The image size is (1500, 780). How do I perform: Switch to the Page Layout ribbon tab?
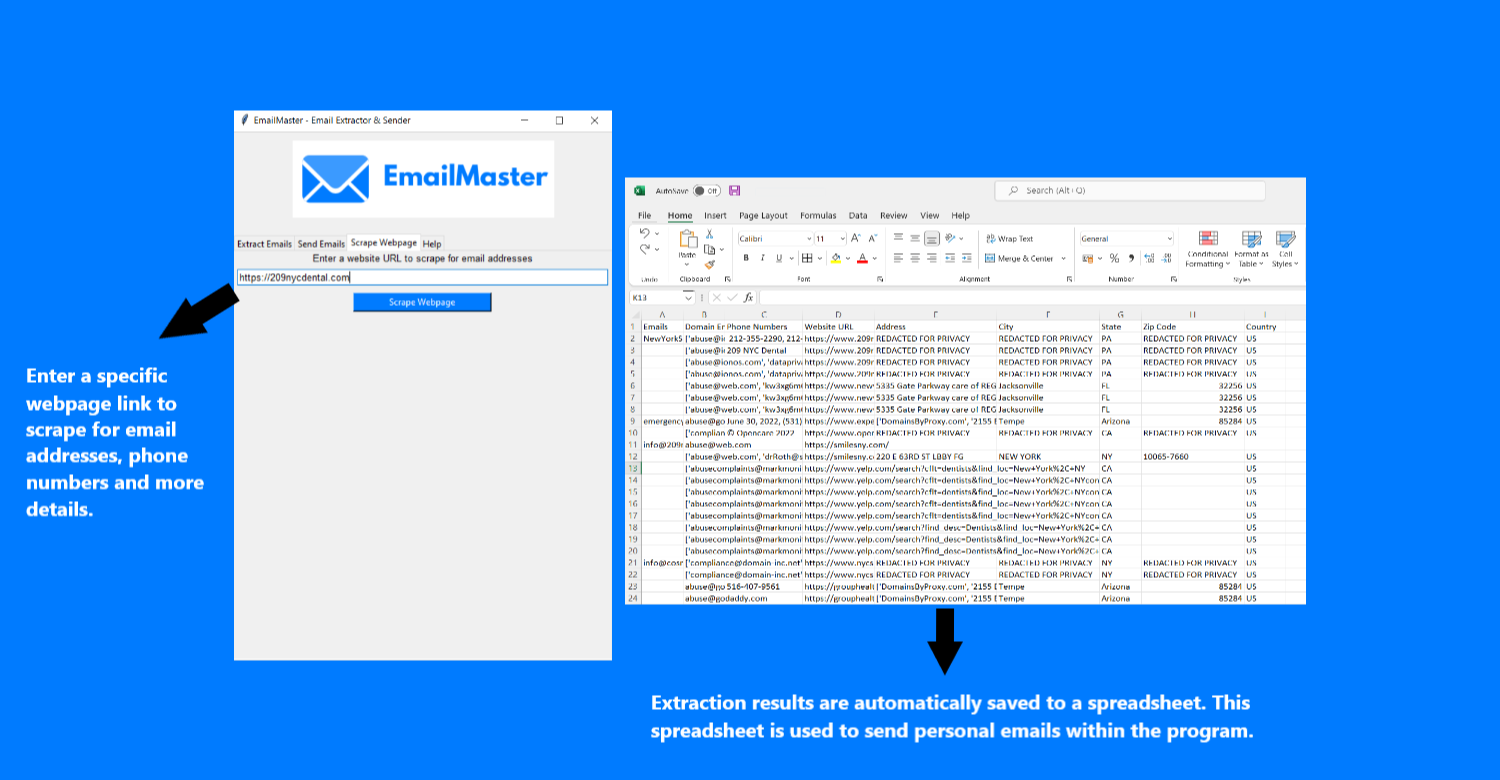point(764,215)
